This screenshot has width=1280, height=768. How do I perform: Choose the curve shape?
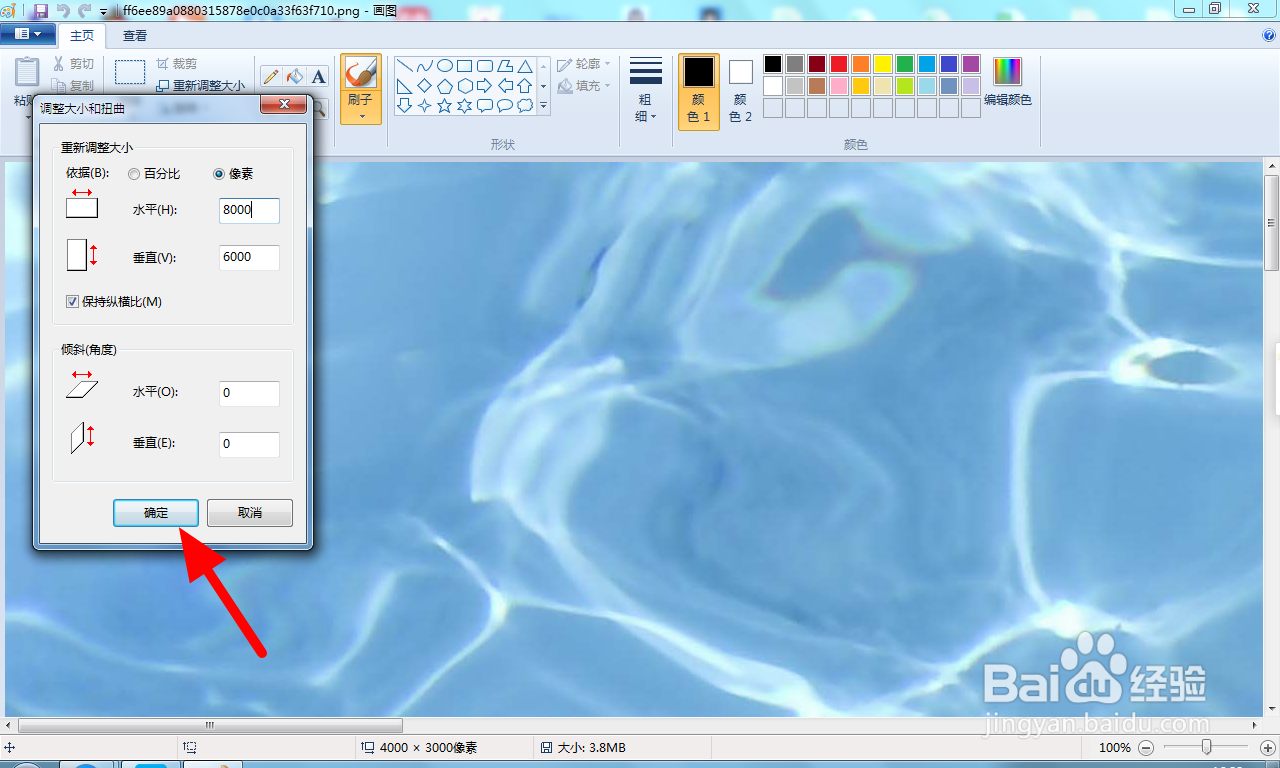point(425,66)
